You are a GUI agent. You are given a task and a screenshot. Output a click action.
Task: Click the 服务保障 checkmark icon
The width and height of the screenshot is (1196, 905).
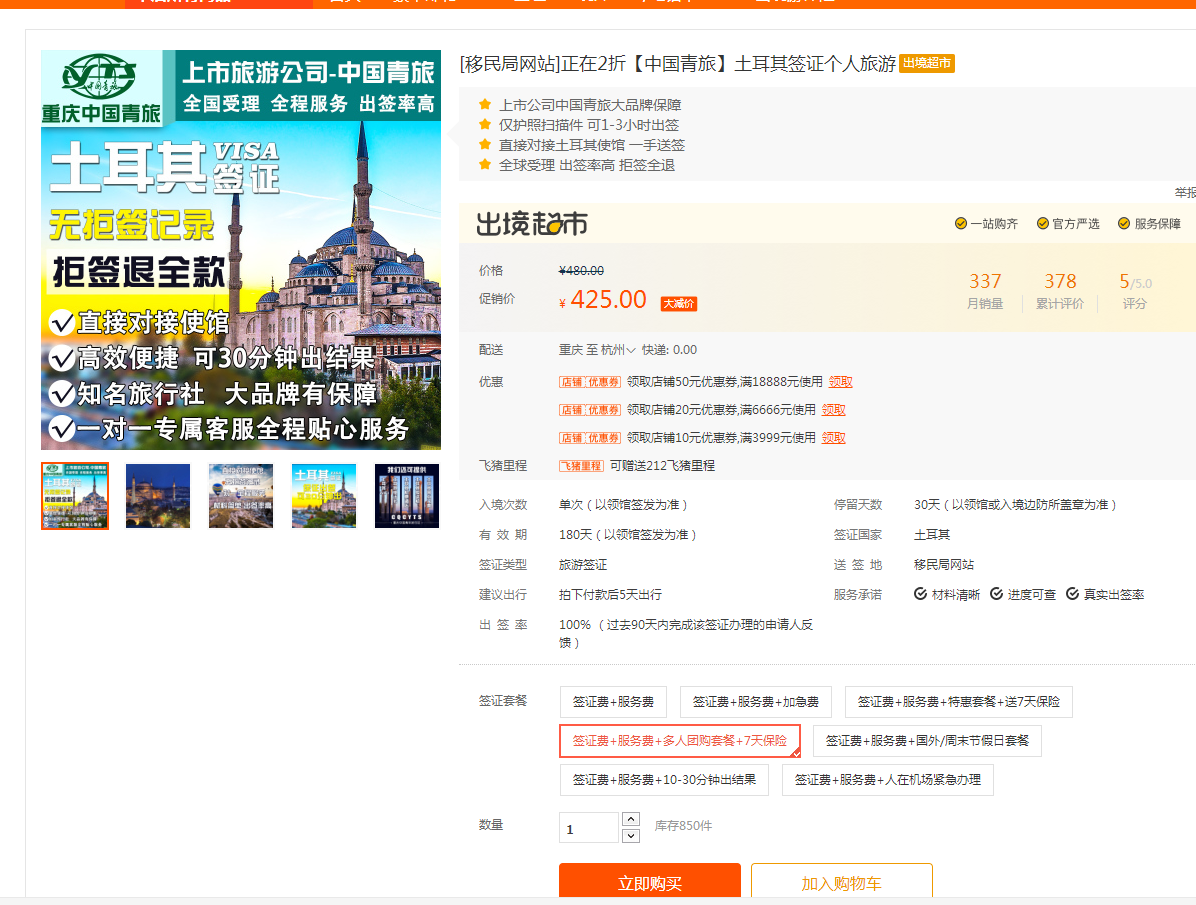click(x=1124, y=224)
